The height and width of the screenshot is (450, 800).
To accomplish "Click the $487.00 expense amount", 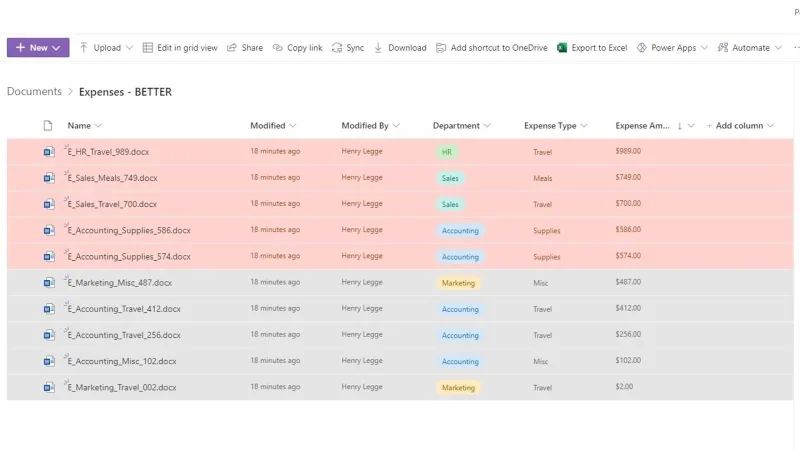I will pos(628,282).
